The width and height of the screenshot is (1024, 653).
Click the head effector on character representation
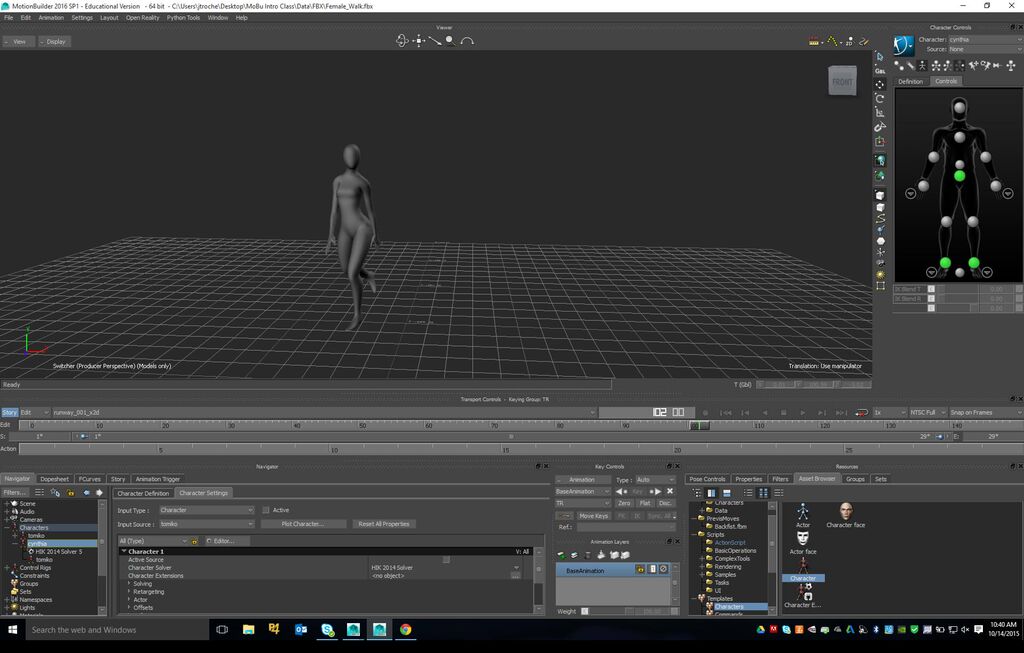tap(959, 108)
